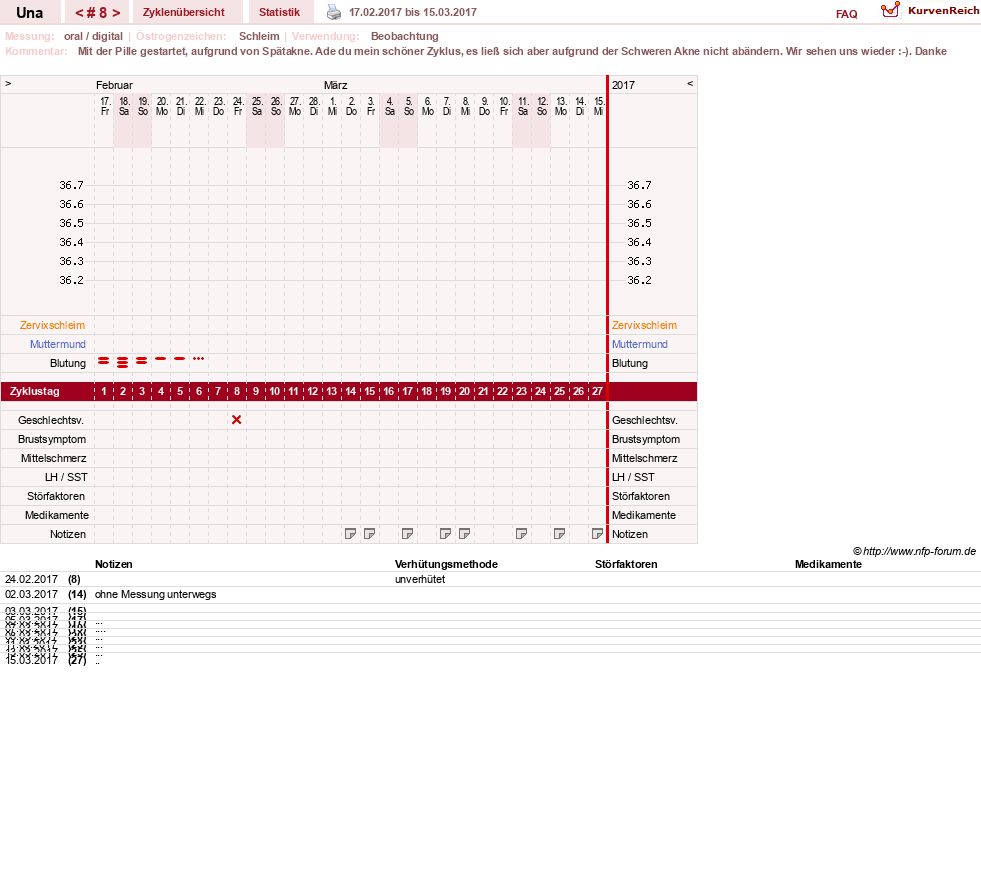Image resolution: width=981 pixels, height=883 pixels.
Task: Click the notes table row dated 15.03.2017
Action: (490, 660)
